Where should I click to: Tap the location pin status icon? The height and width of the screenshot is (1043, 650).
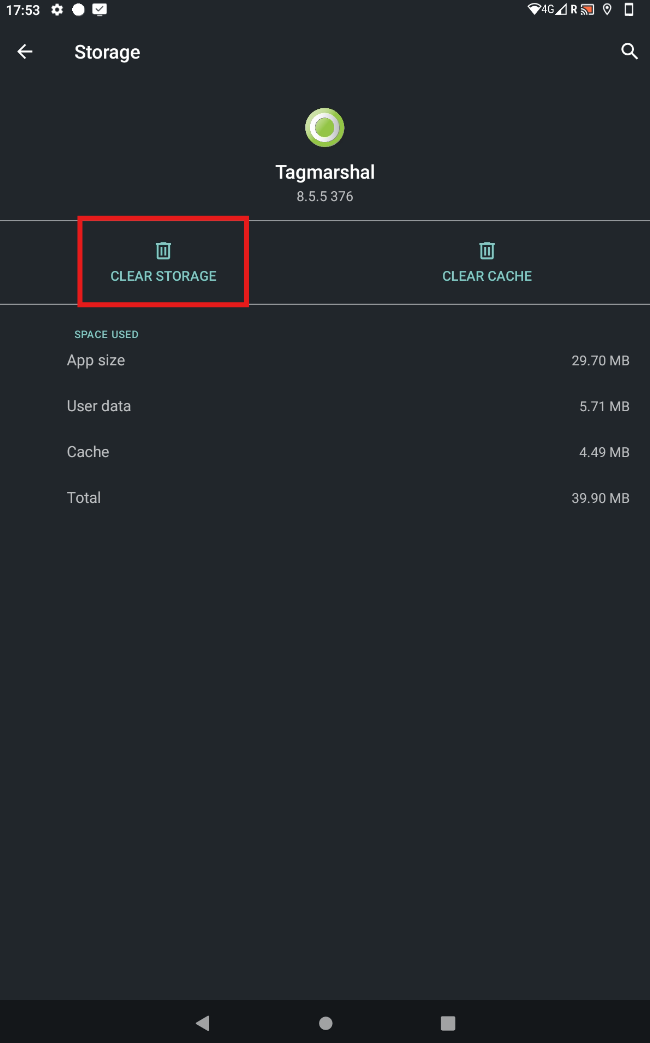(607, 9)
